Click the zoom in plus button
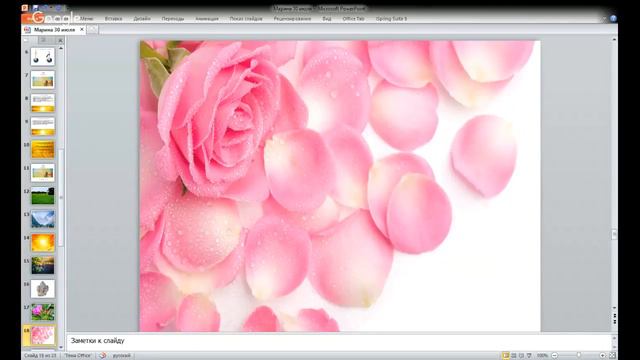This screenshot has height=360, width=640. [602, 356]
